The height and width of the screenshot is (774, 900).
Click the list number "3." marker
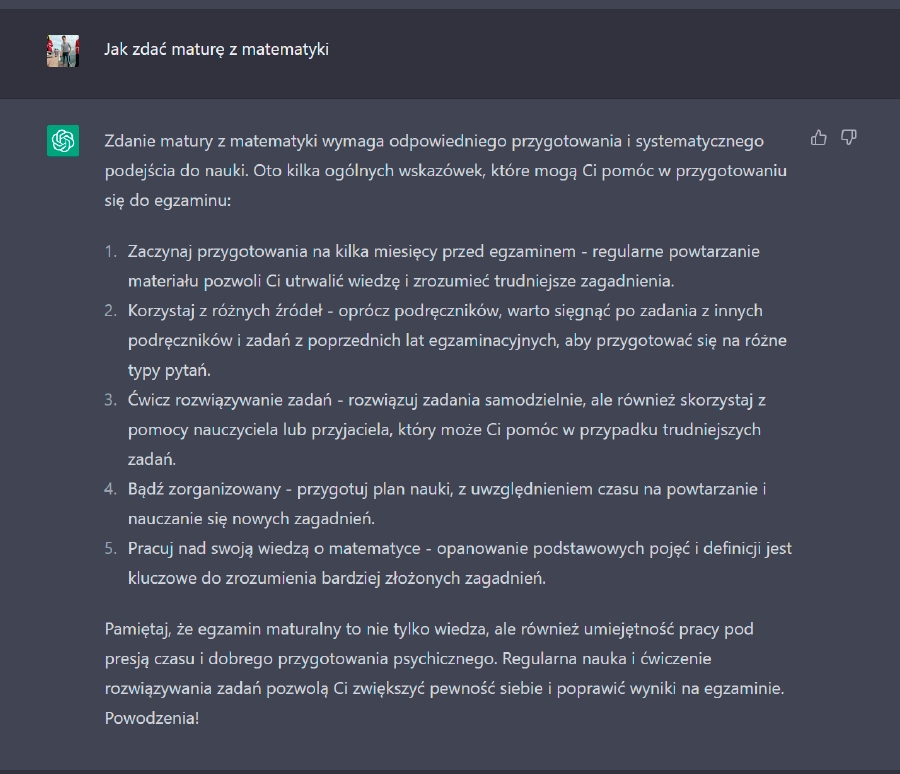(x=110, y=400)
